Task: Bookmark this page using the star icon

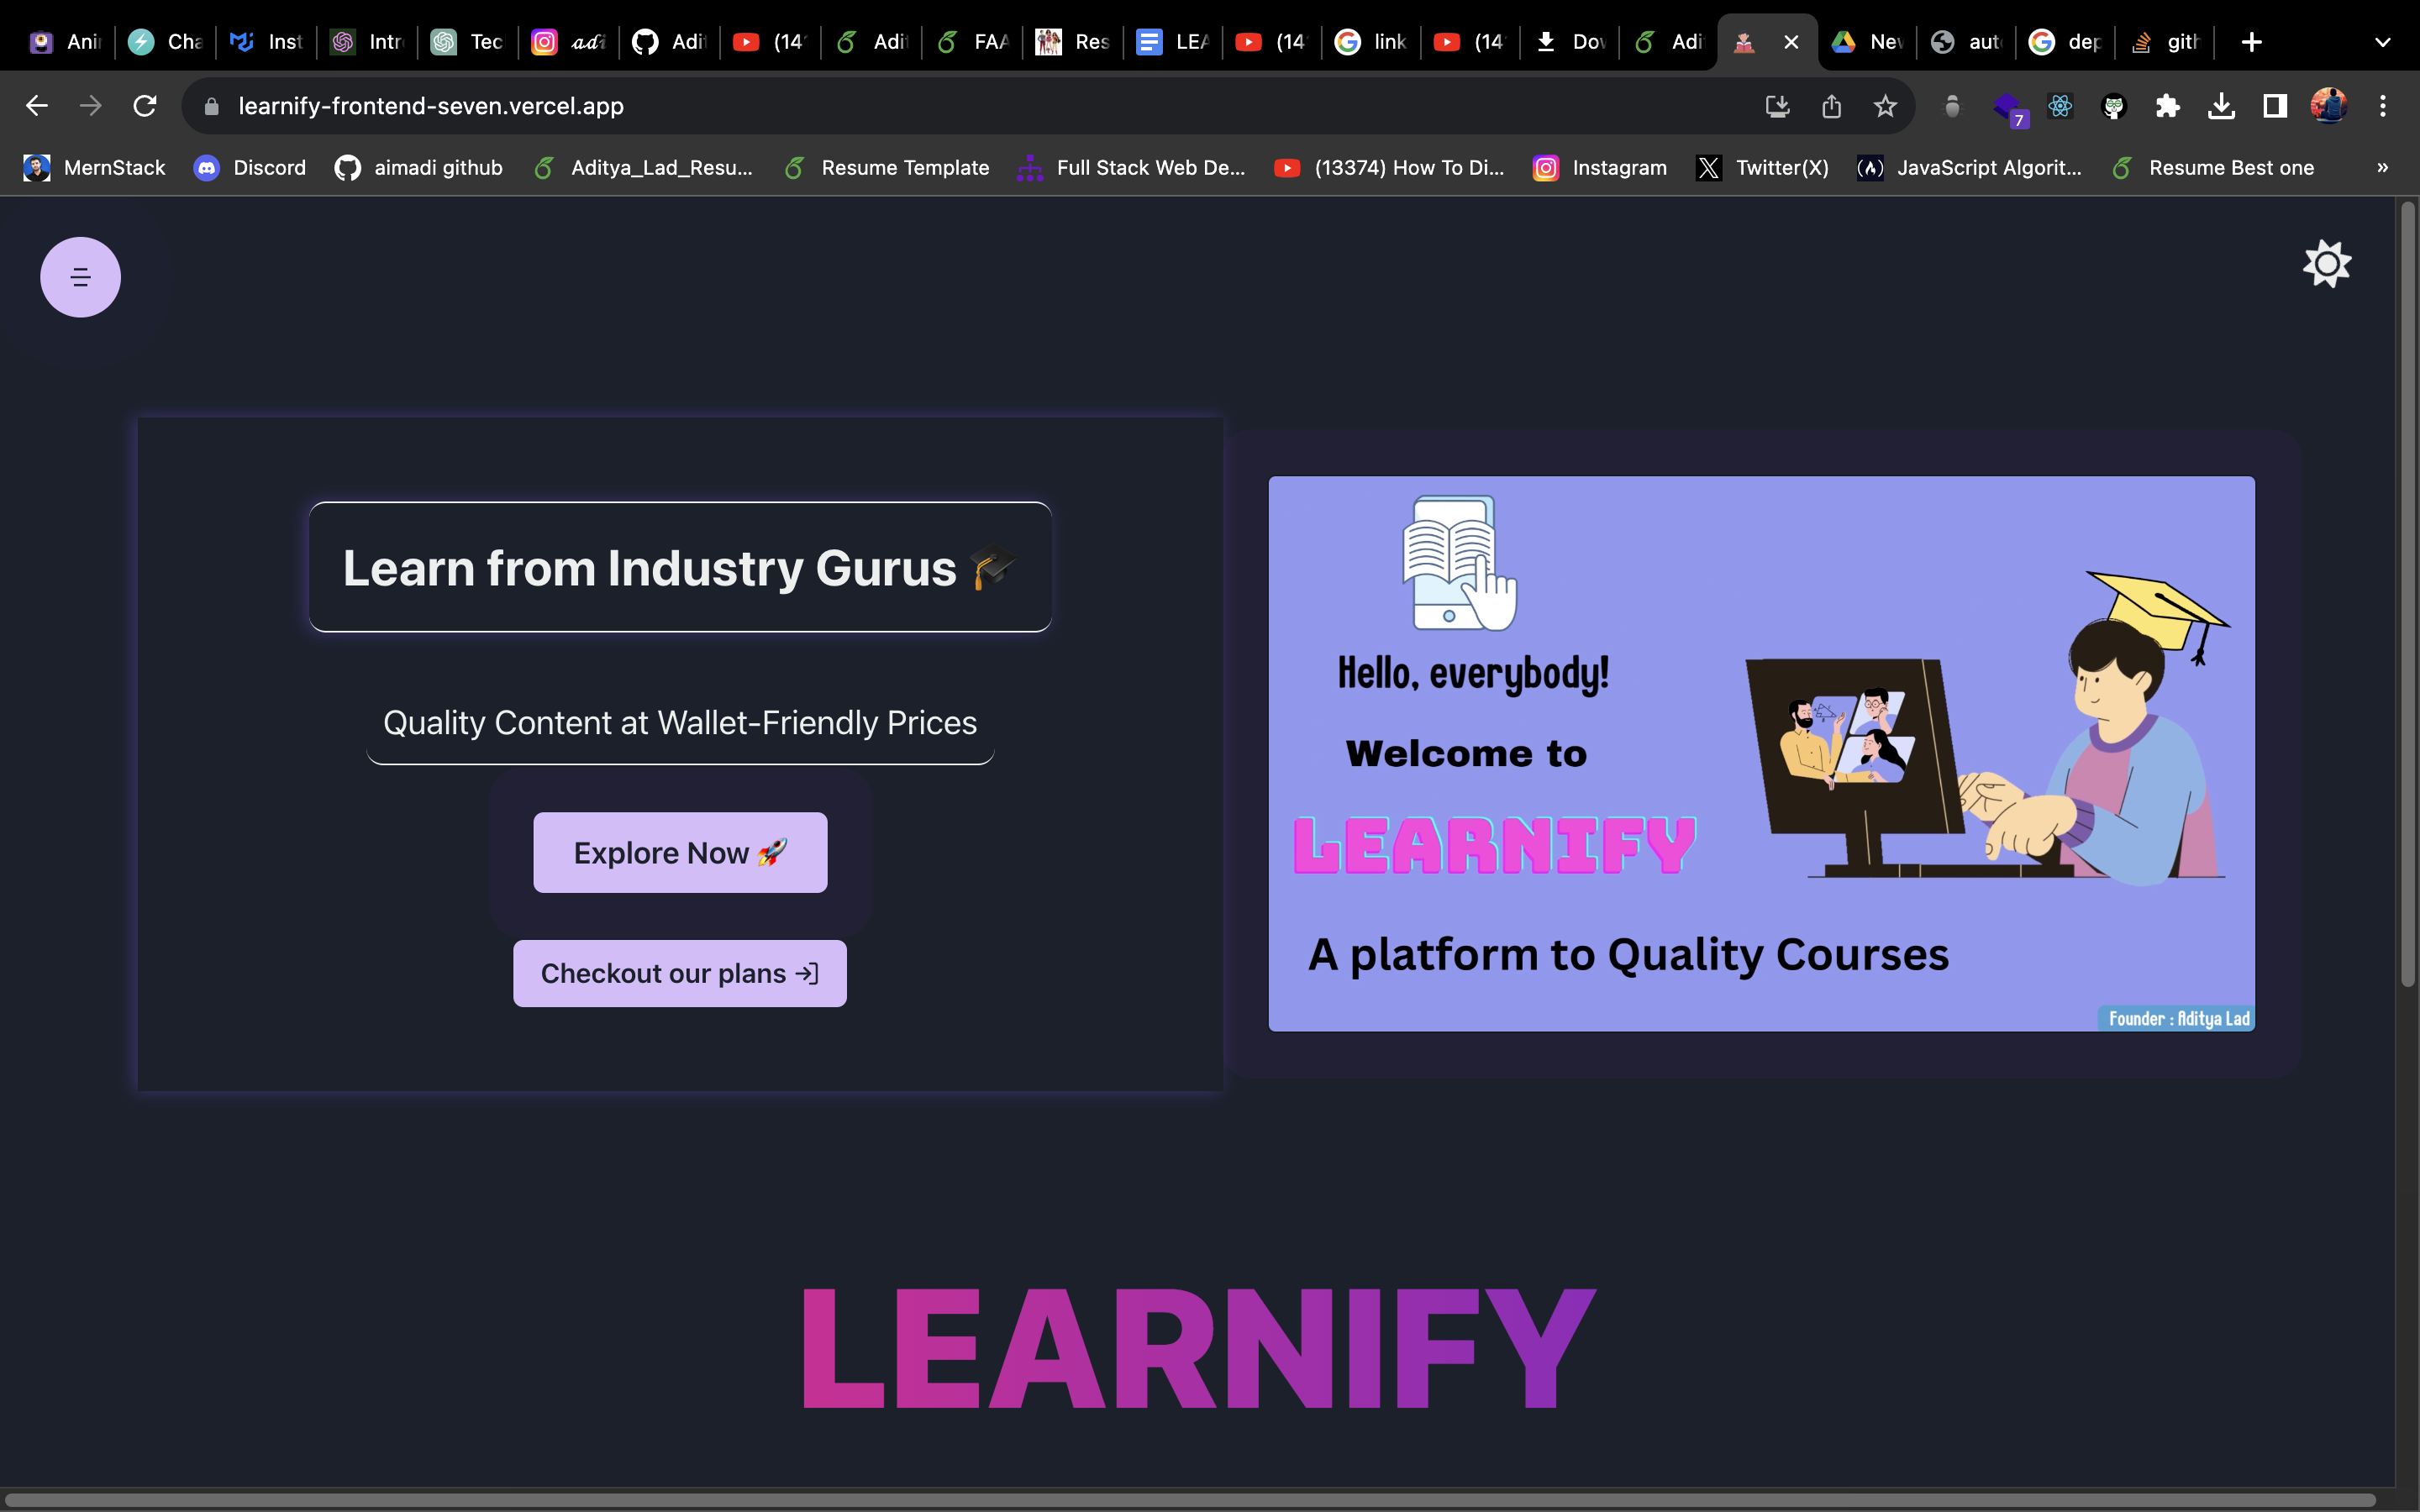Action: pos(1884,105)
